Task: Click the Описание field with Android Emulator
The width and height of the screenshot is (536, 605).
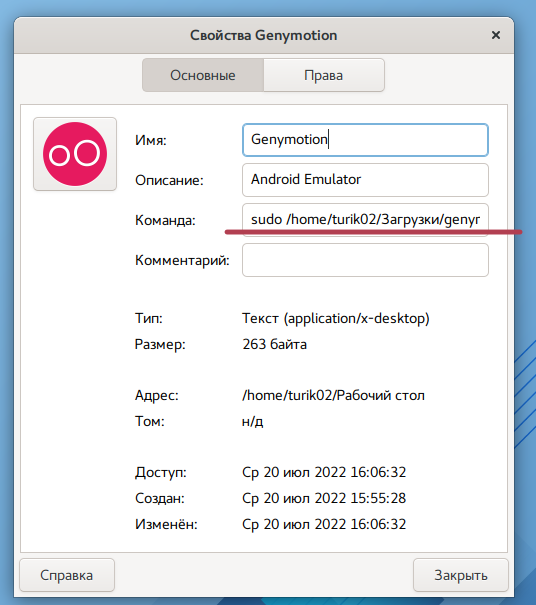Action: pyautogui.click(x=365, y=180)
